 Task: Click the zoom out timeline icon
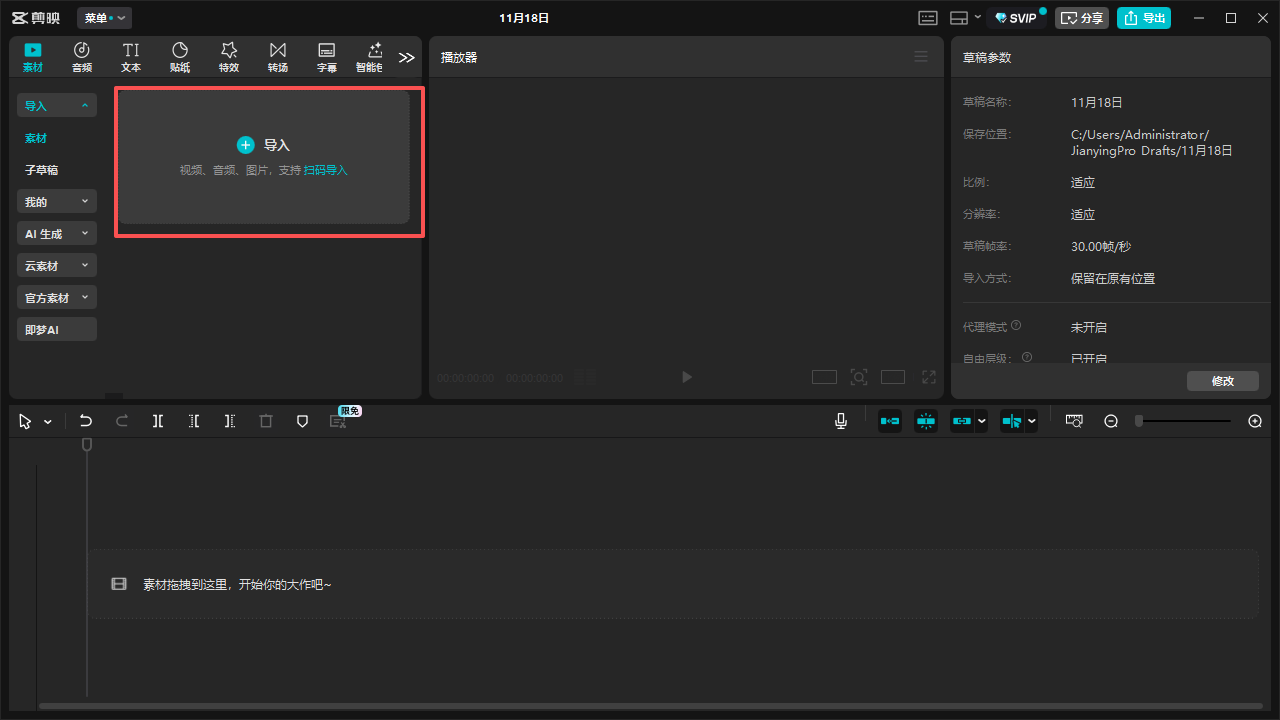pyautogui.click(x=1111, y=421)
